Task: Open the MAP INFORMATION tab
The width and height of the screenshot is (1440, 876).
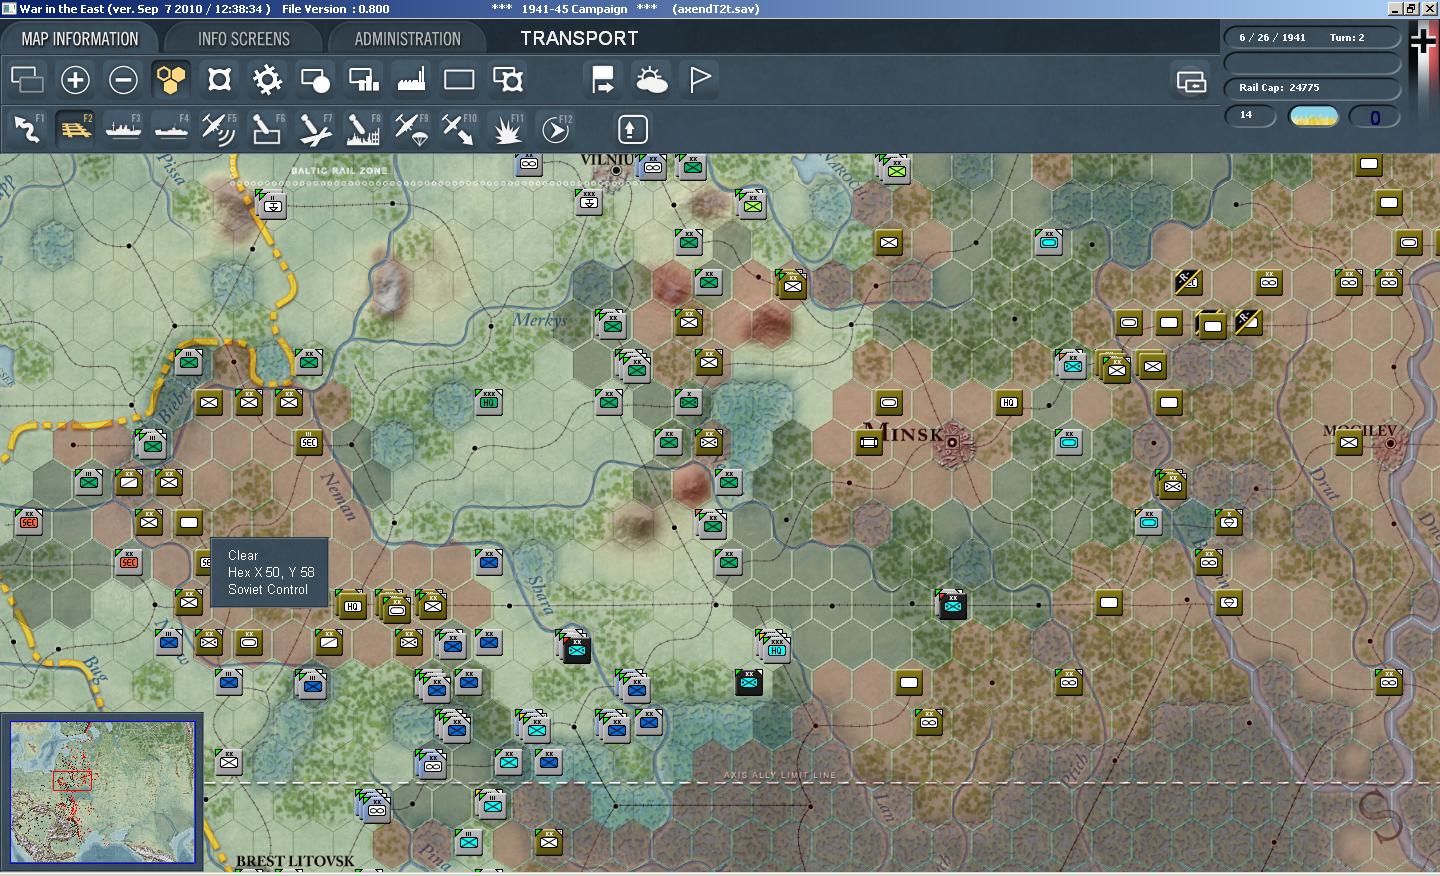Action: click(x=80, y=39)
